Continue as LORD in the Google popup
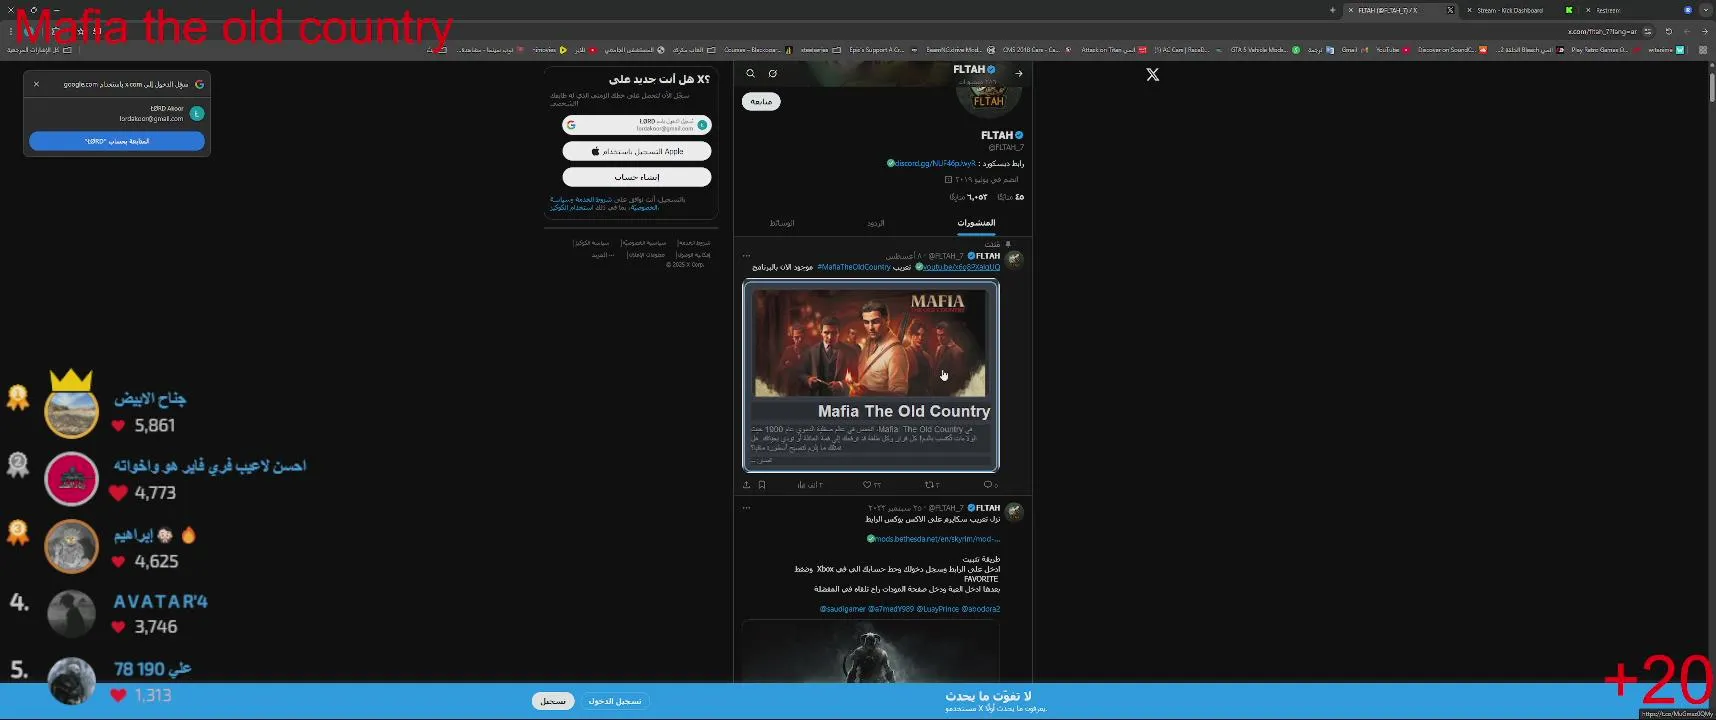1716x720 pixels. (117, 141)
